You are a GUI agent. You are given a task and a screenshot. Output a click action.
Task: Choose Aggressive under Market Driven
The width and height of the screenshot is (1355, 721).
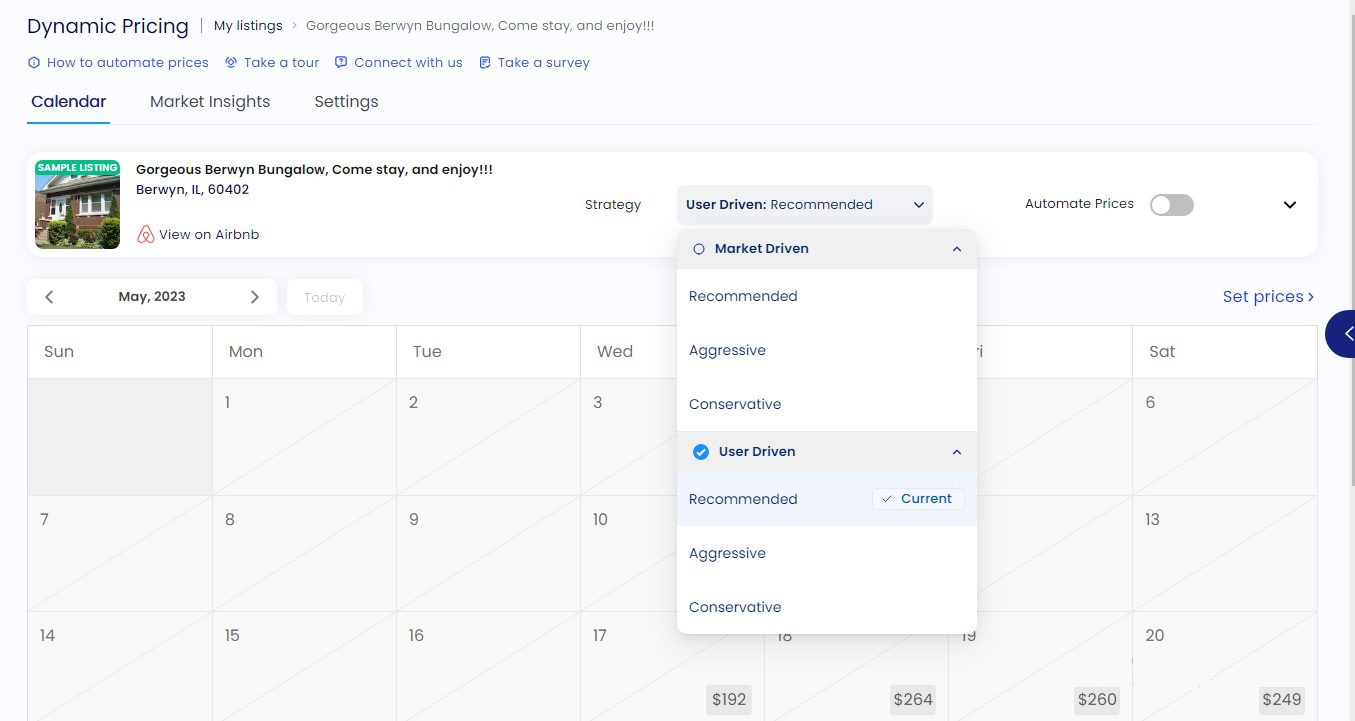(x=727, y=350)
